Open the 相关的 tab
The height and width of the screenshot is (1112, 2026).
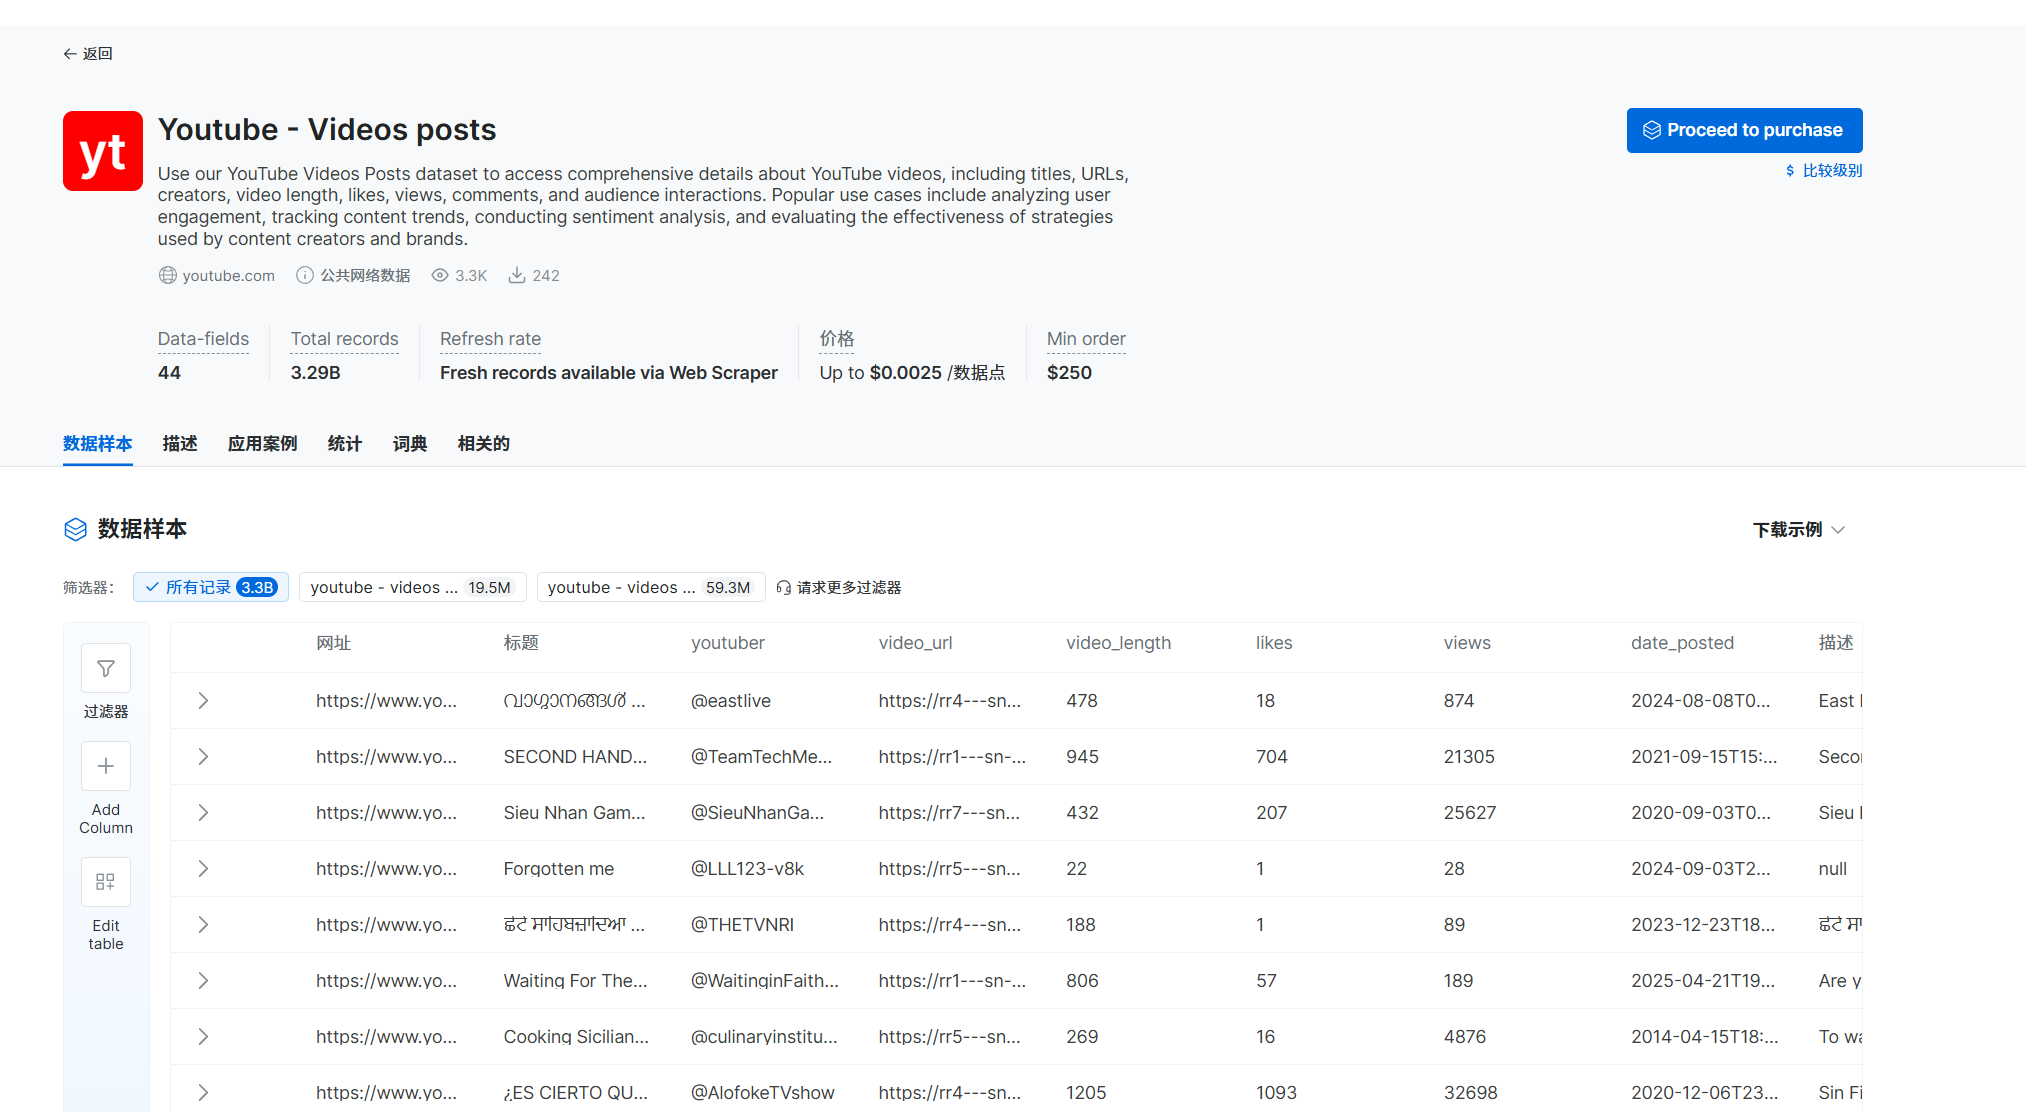pos(484,444)
